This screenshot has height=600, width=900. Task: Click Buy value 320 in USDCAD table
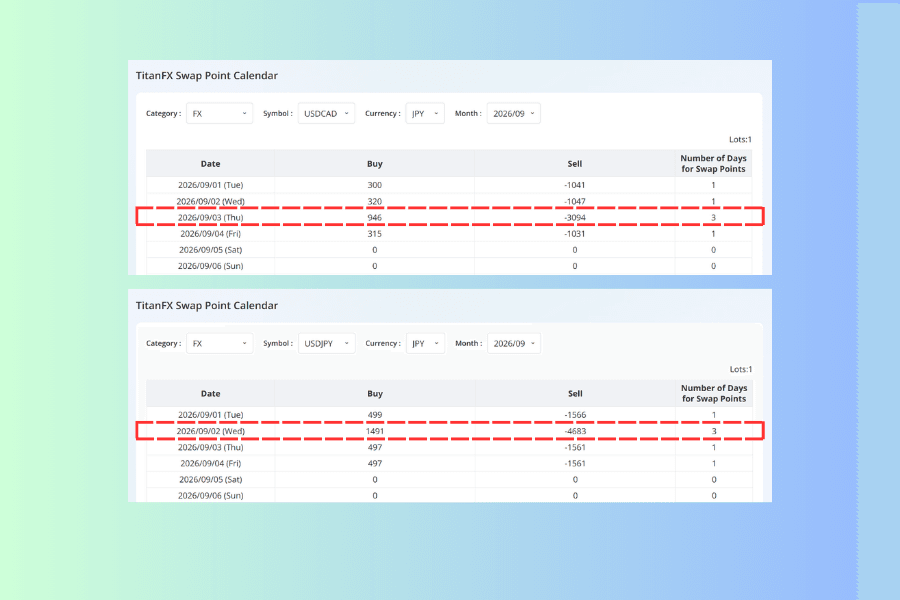point(375,202)
